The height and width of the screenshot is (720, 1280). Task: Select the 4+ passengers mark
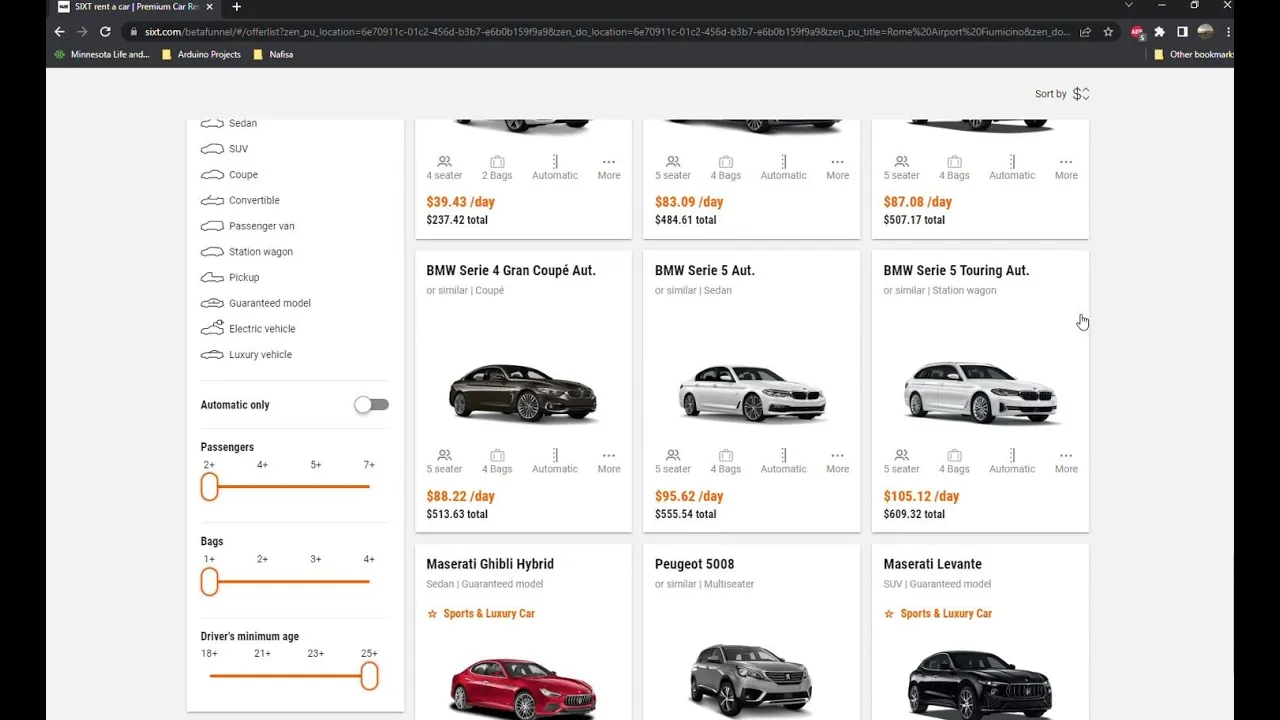[262, 465]
